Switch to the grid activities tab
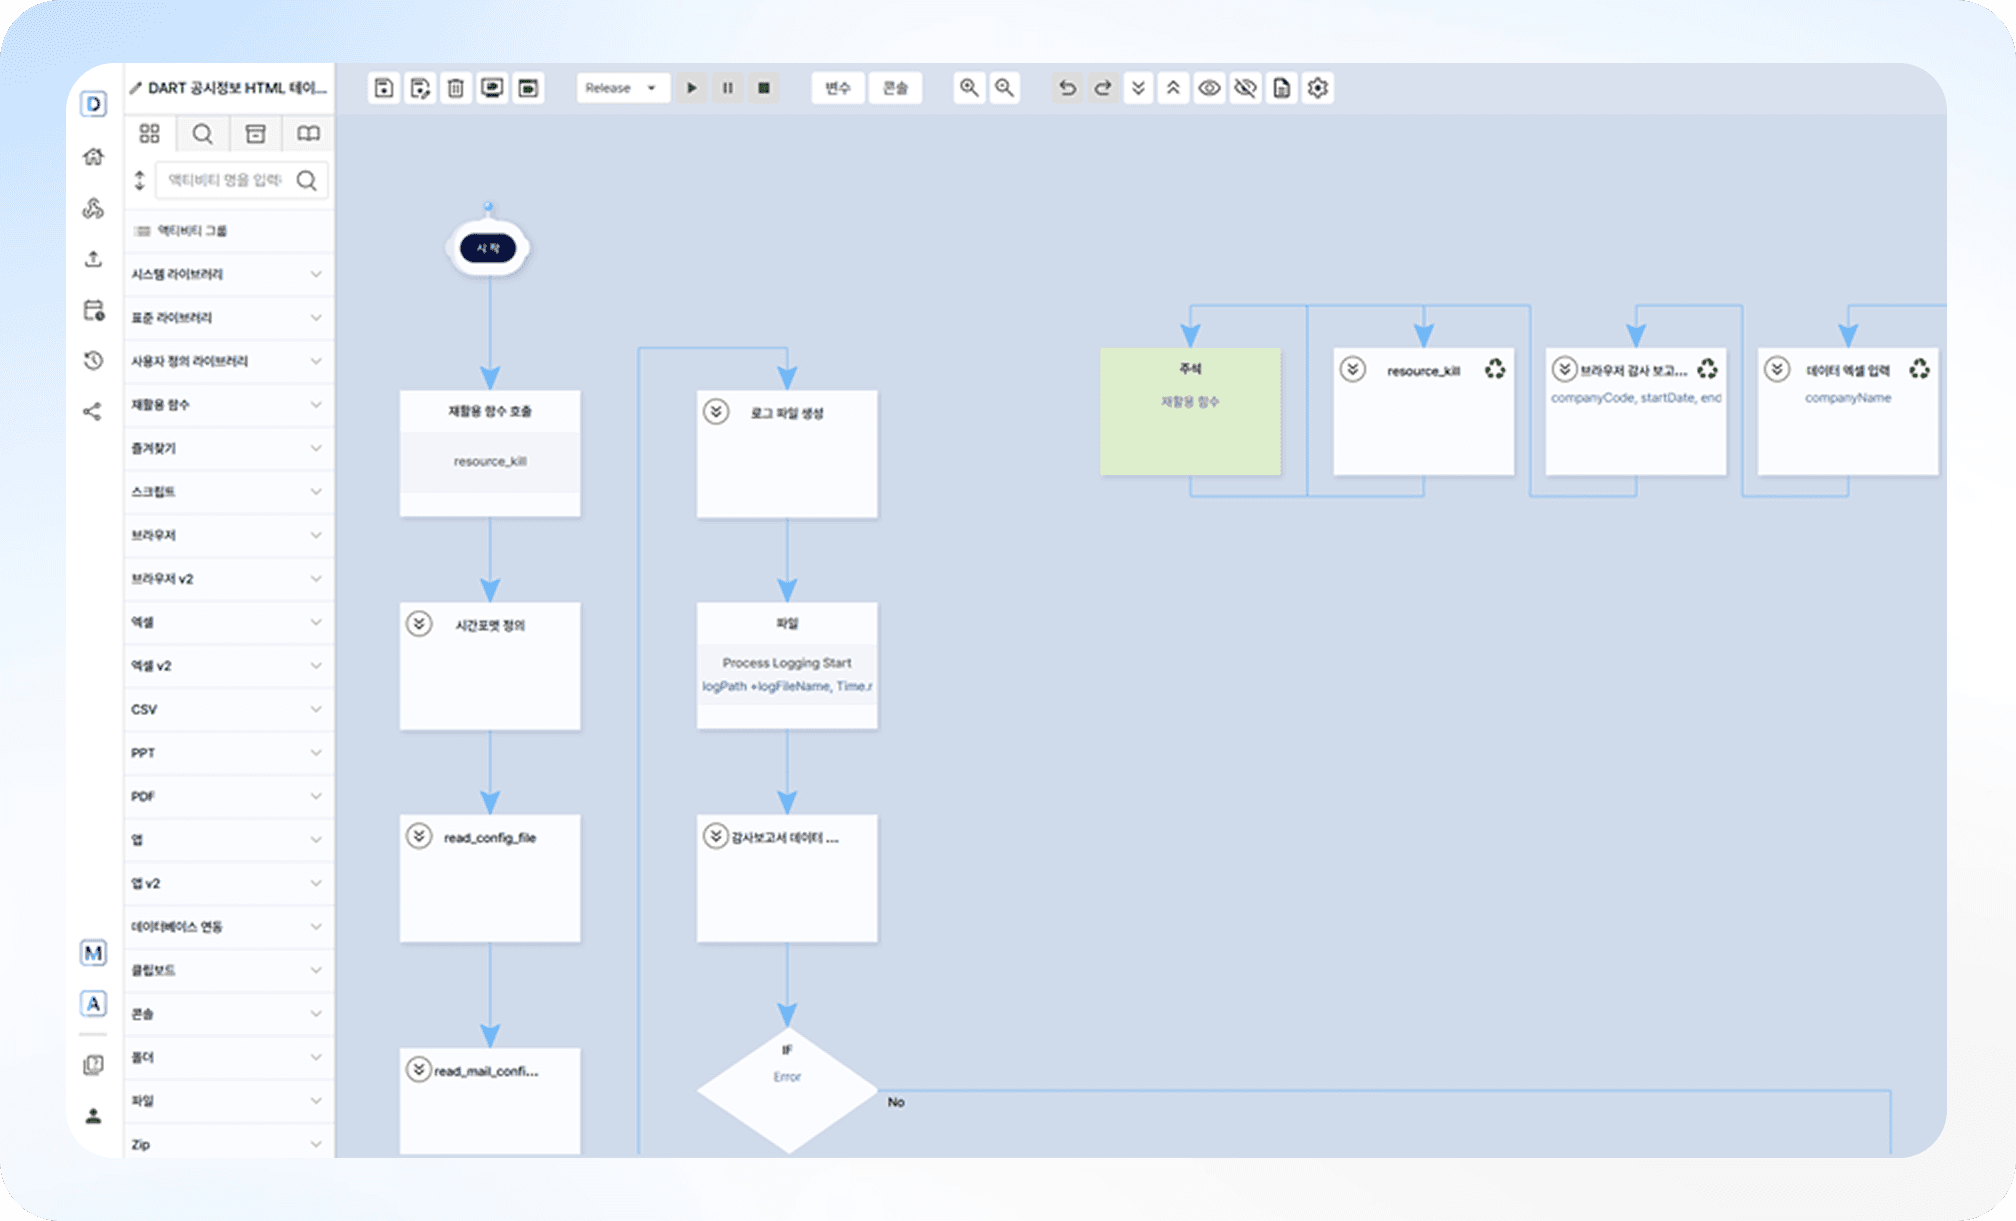This screenshot has width=2016, height=1221. pos(150,133)
